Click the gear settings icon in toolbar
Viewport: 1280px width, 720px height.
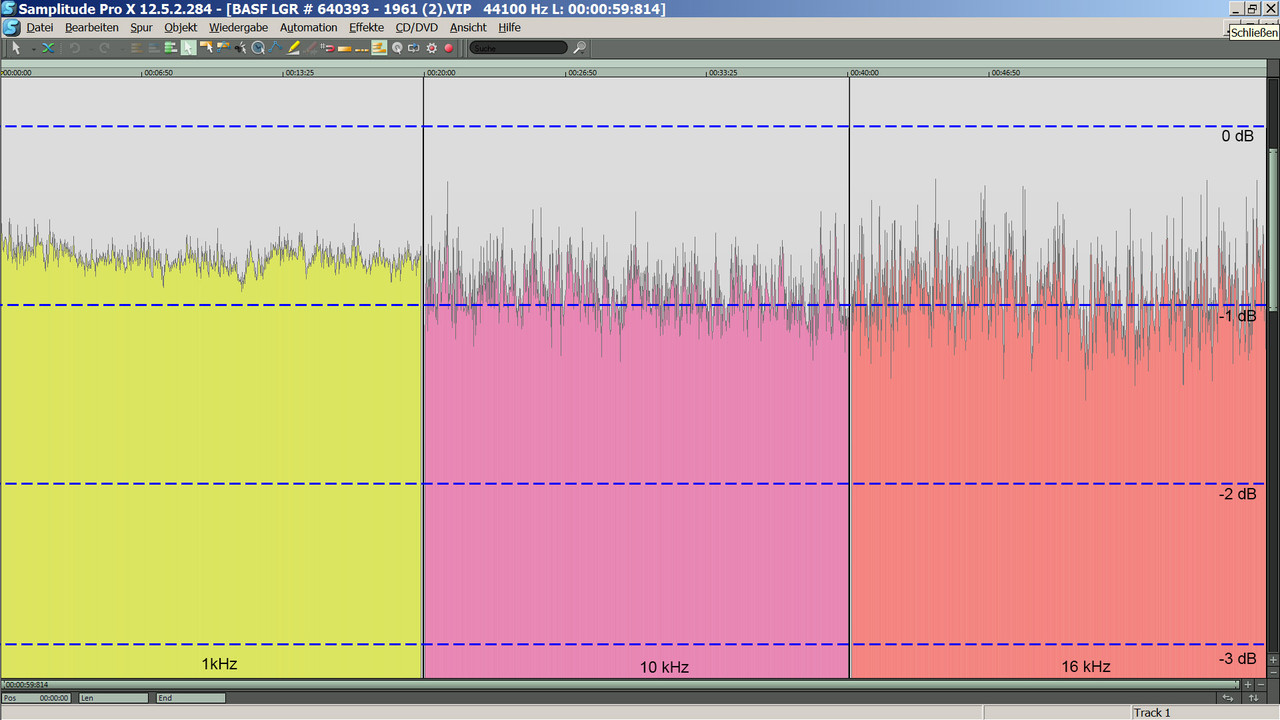click(x=431, y=47)
